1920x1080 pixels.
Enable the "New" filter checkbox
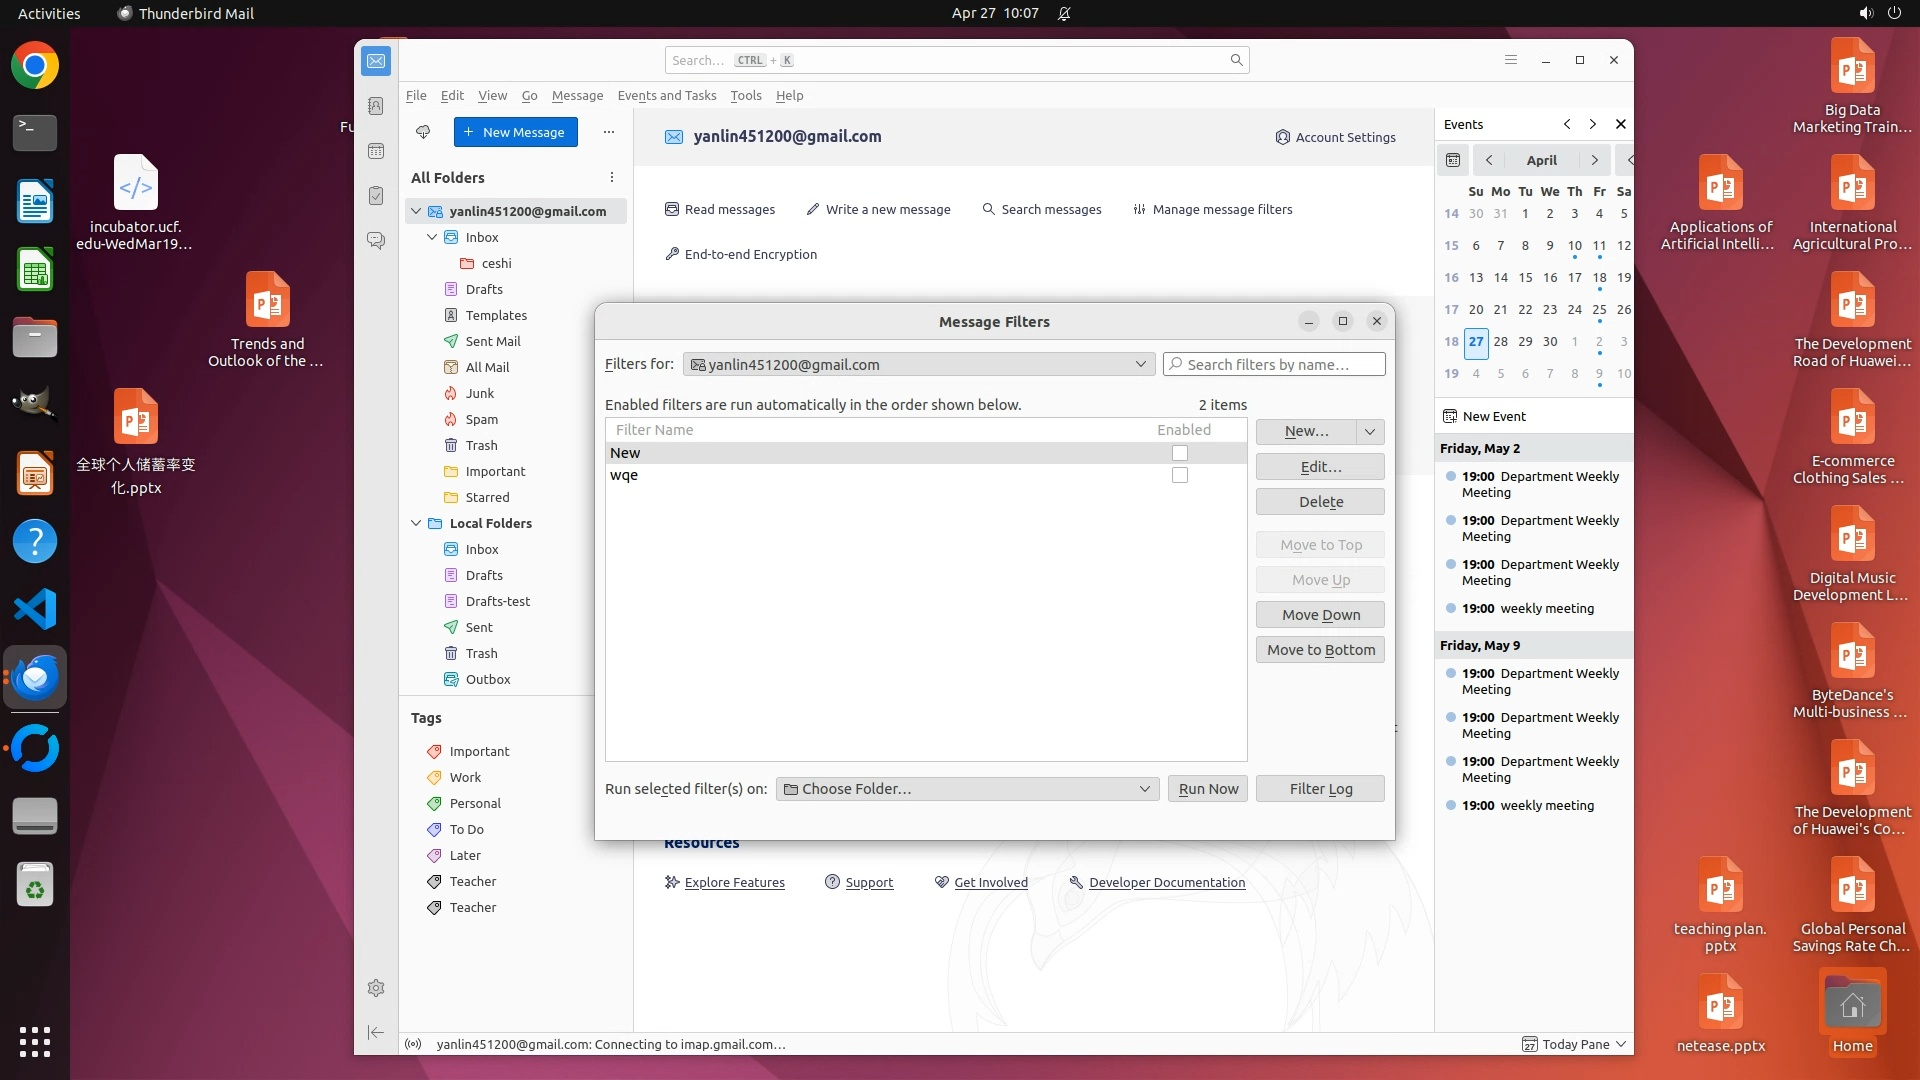click(x=1180, y=453)
